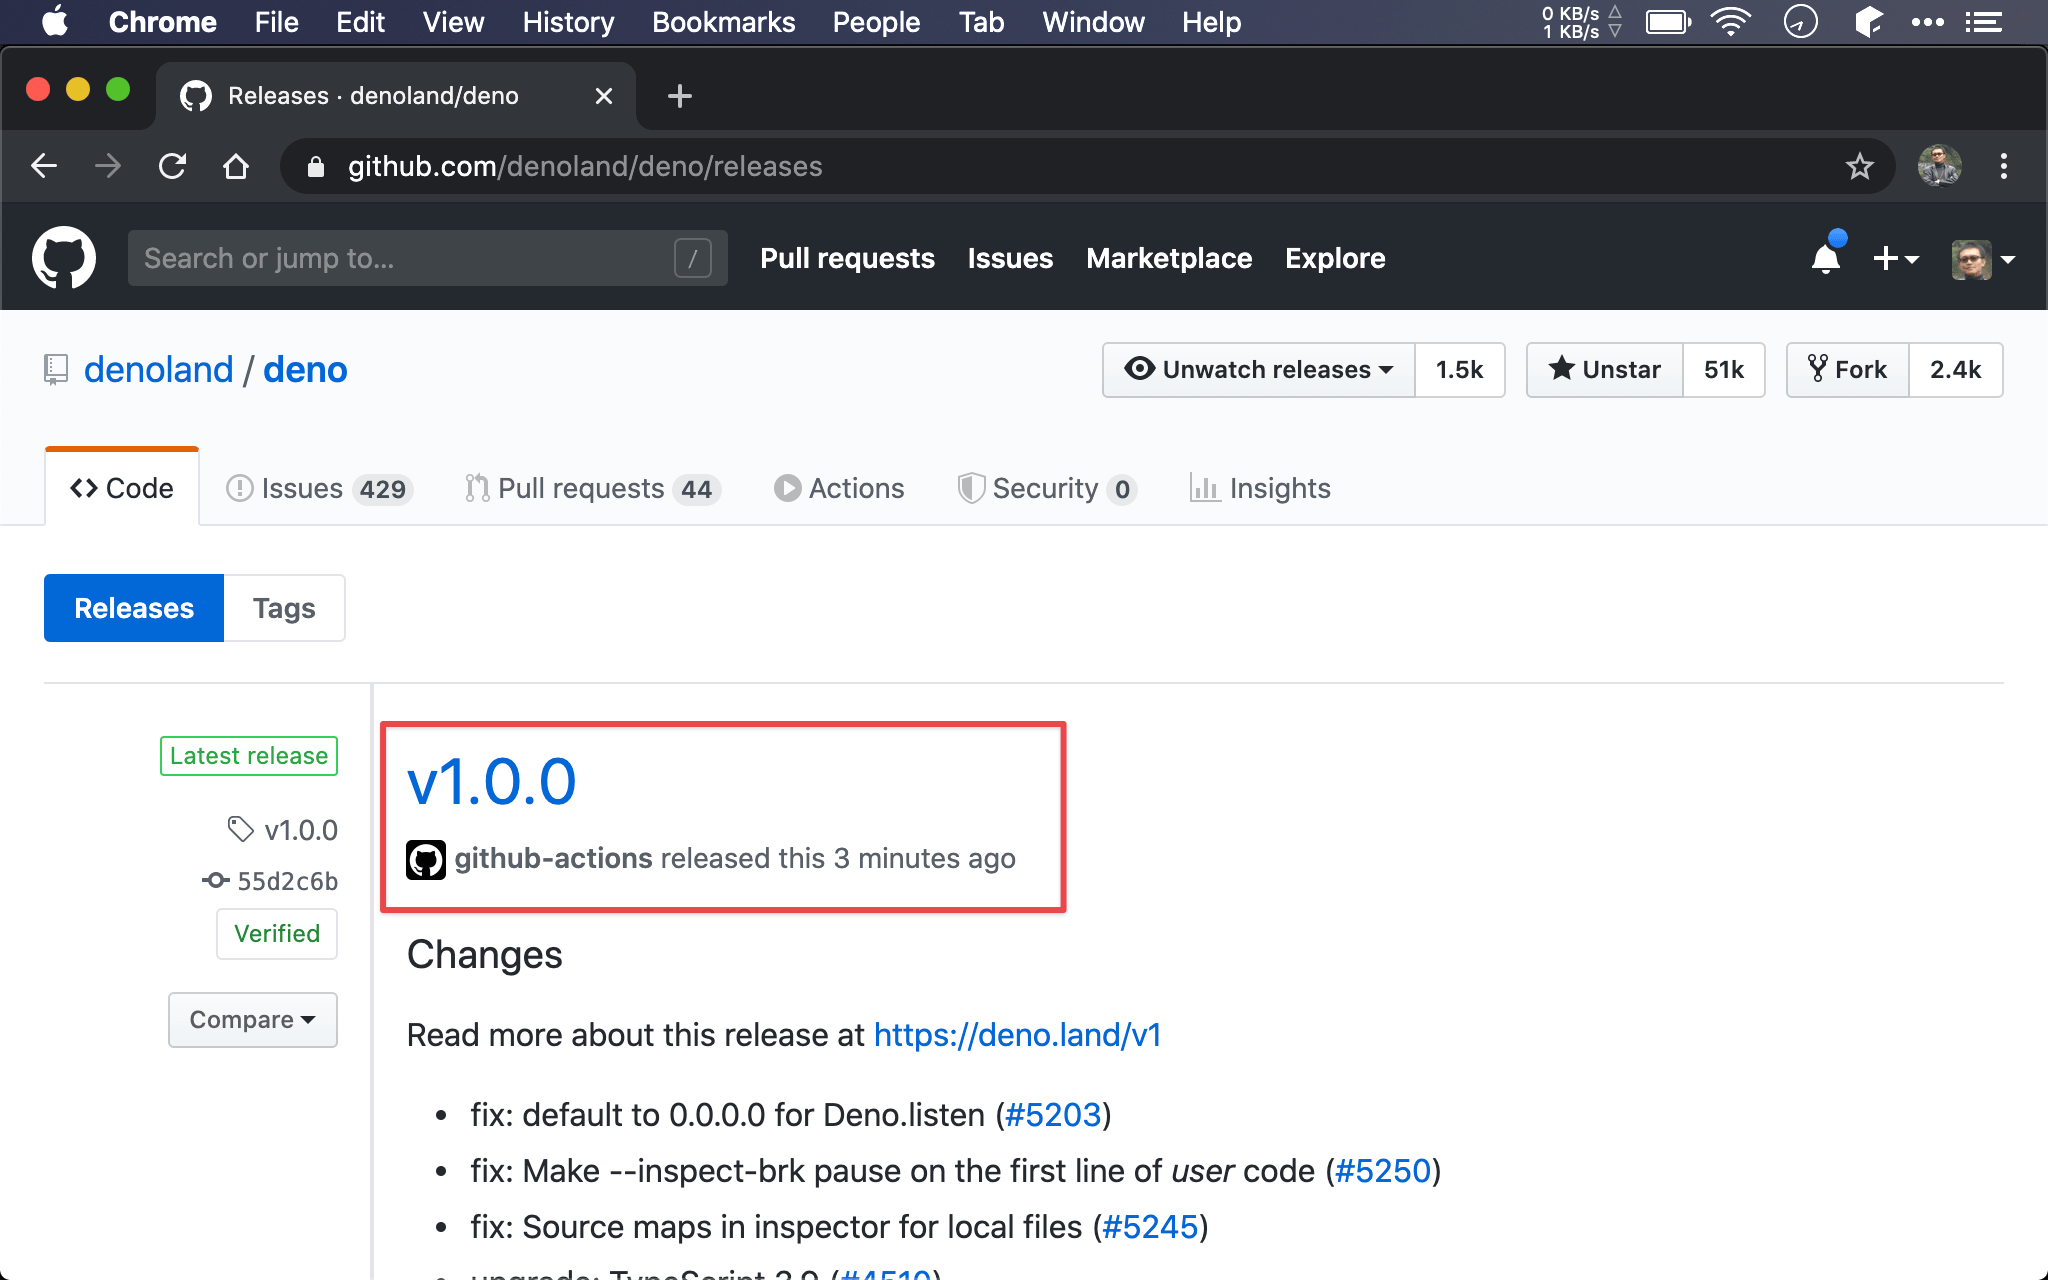This screenshot has height=1280, width=2048.
Task: Click the Chrome home icon
Action: [x=236, y=166]
